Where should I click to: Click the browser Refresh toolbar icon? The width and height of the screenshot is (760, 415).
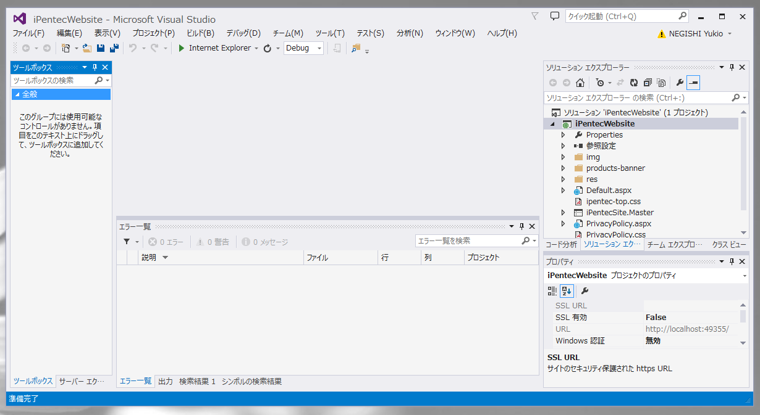click(267, 48)
